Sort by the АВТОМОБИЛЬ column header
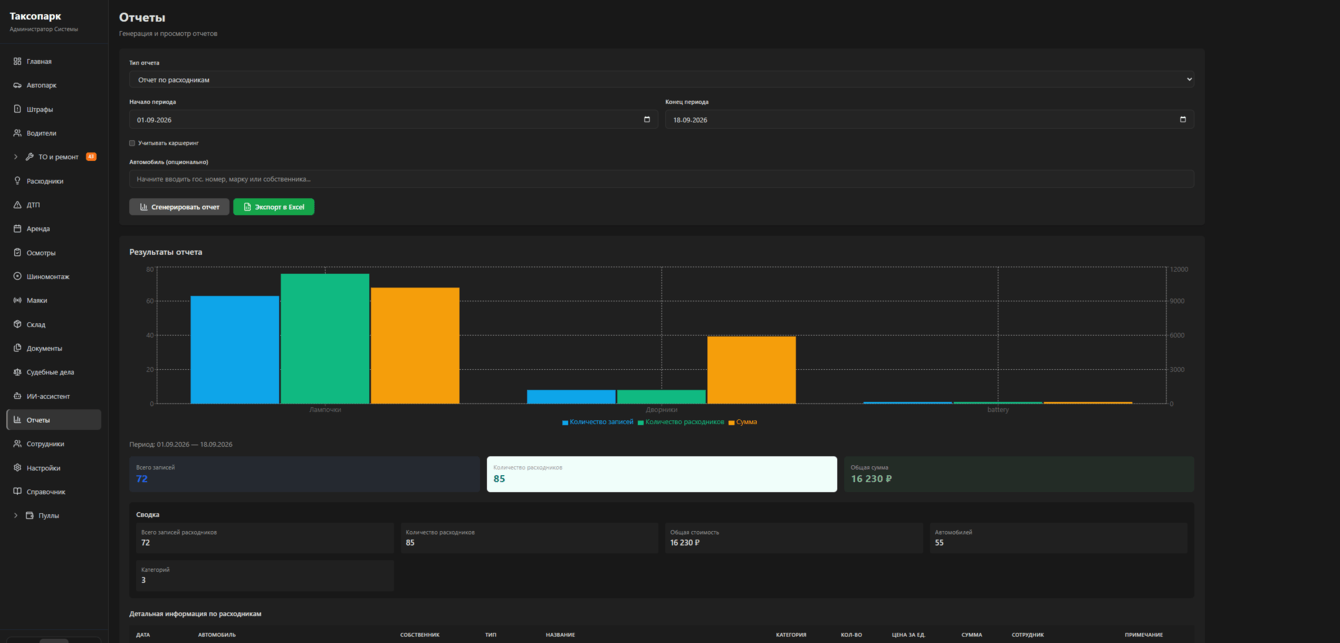Screen dimensions: 1340x643 click(217, 635)
